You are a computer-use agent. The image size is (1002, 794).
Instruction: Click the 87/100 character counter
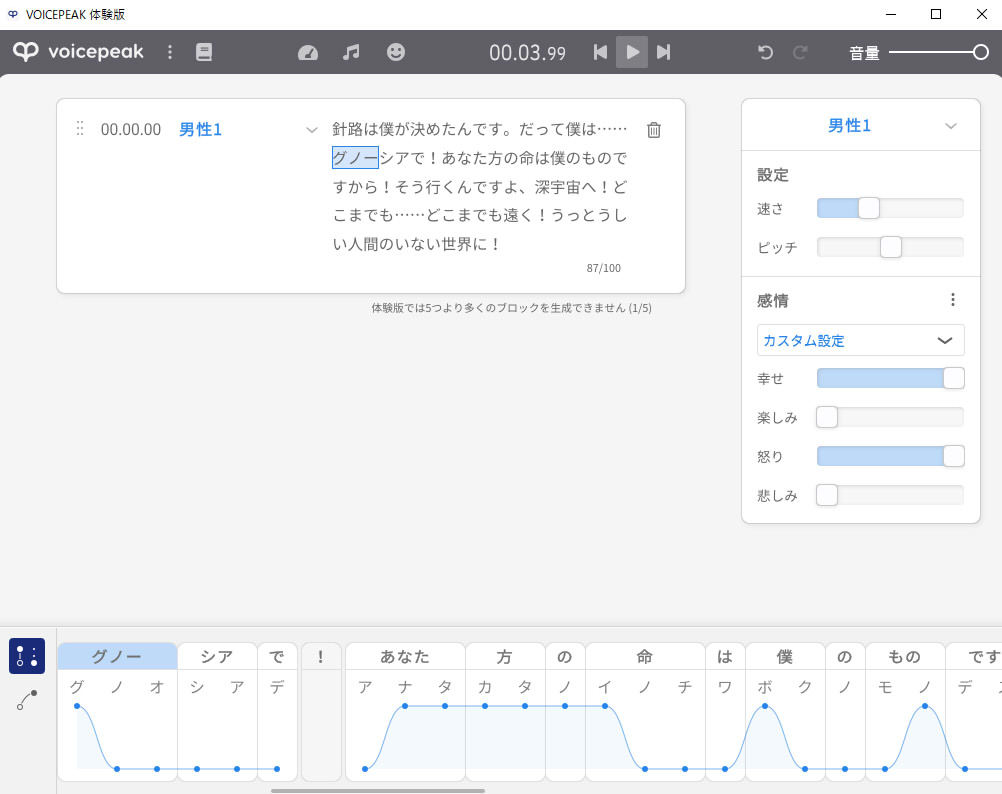click(603, 268)
